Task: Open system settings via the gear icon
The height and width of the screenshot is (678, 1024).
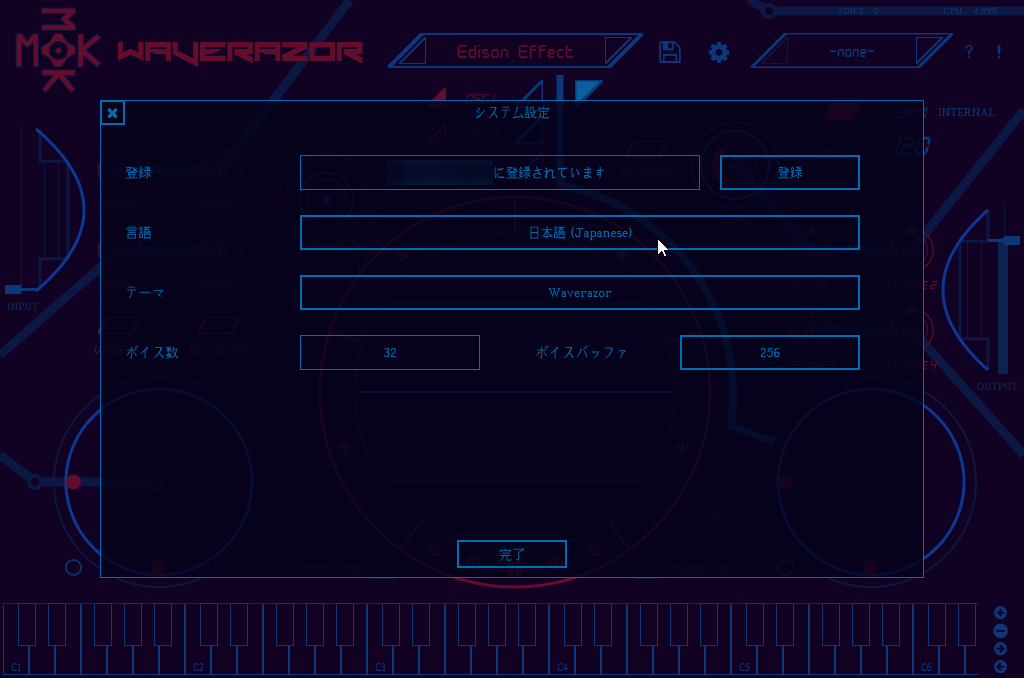Action: (718, 52)
